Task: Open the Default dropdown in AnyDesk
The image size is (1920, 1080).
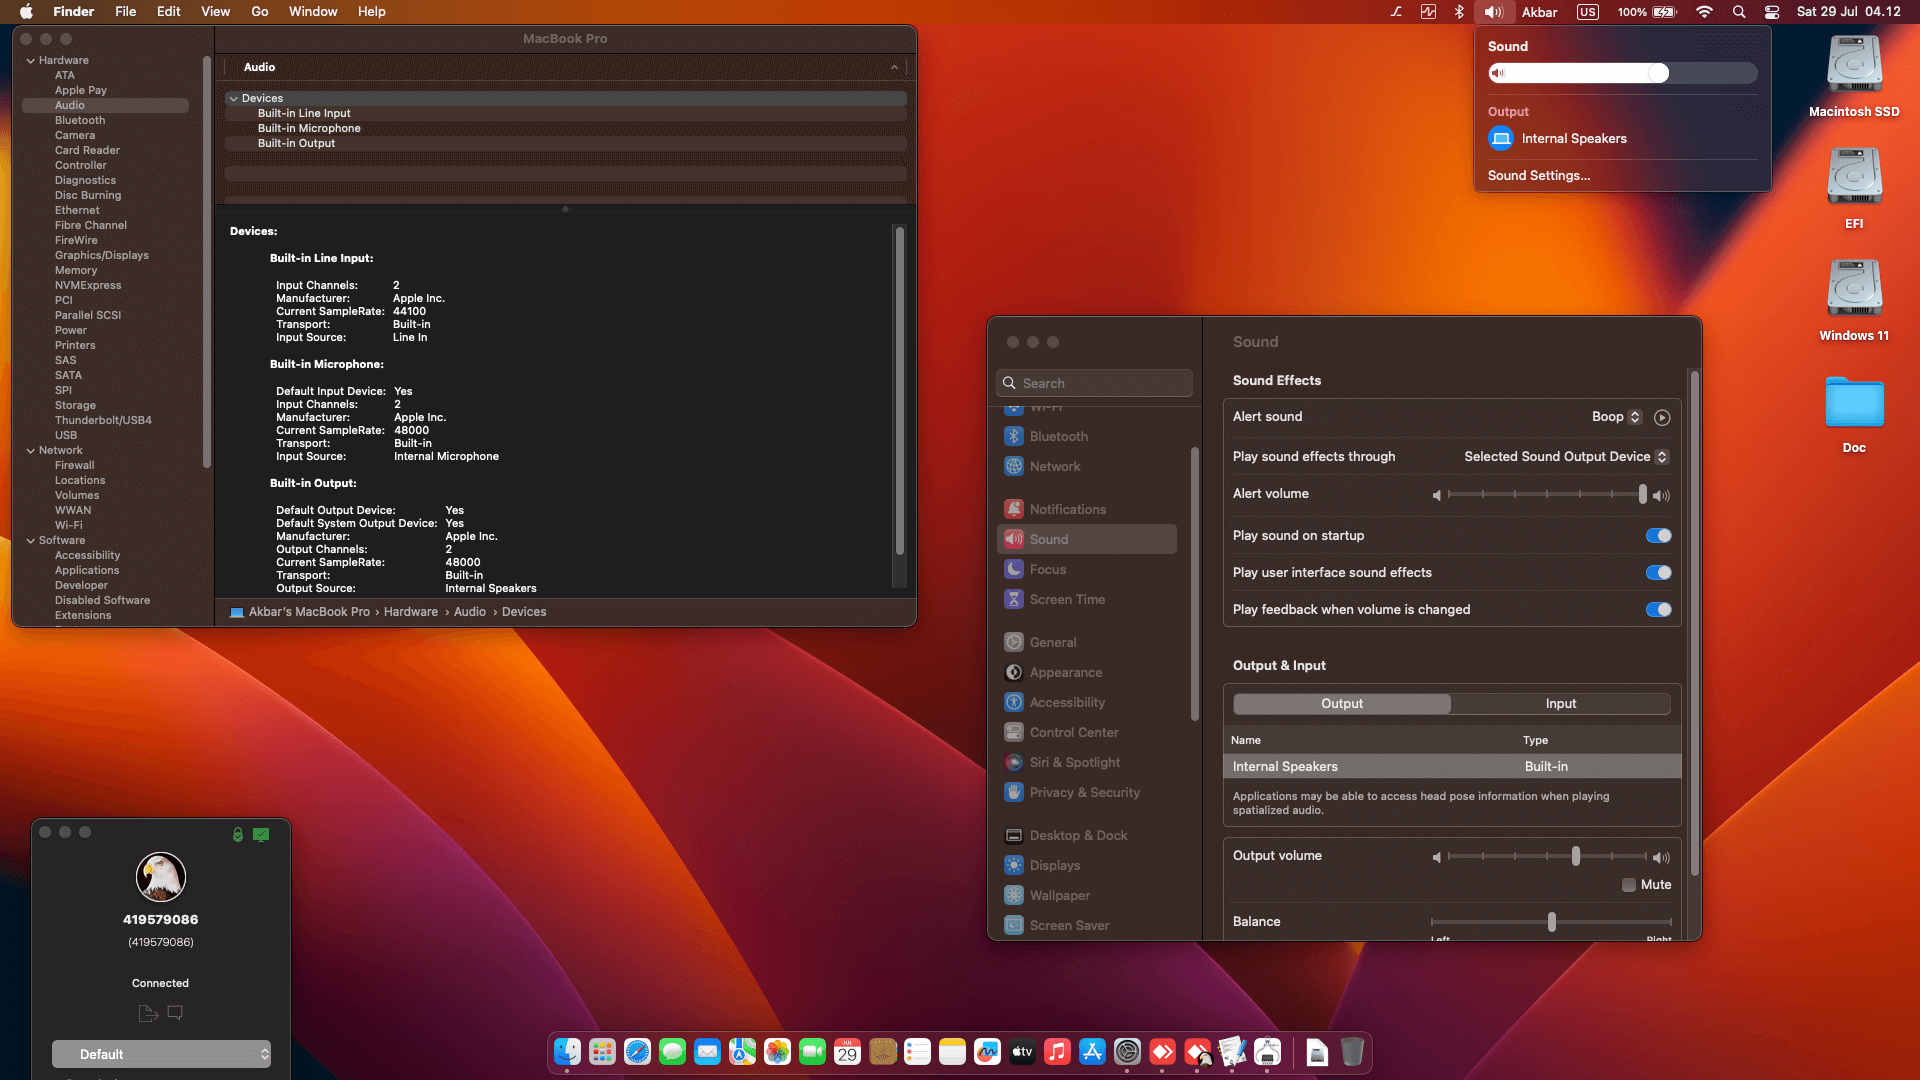Action: [x=161, y=1054]
